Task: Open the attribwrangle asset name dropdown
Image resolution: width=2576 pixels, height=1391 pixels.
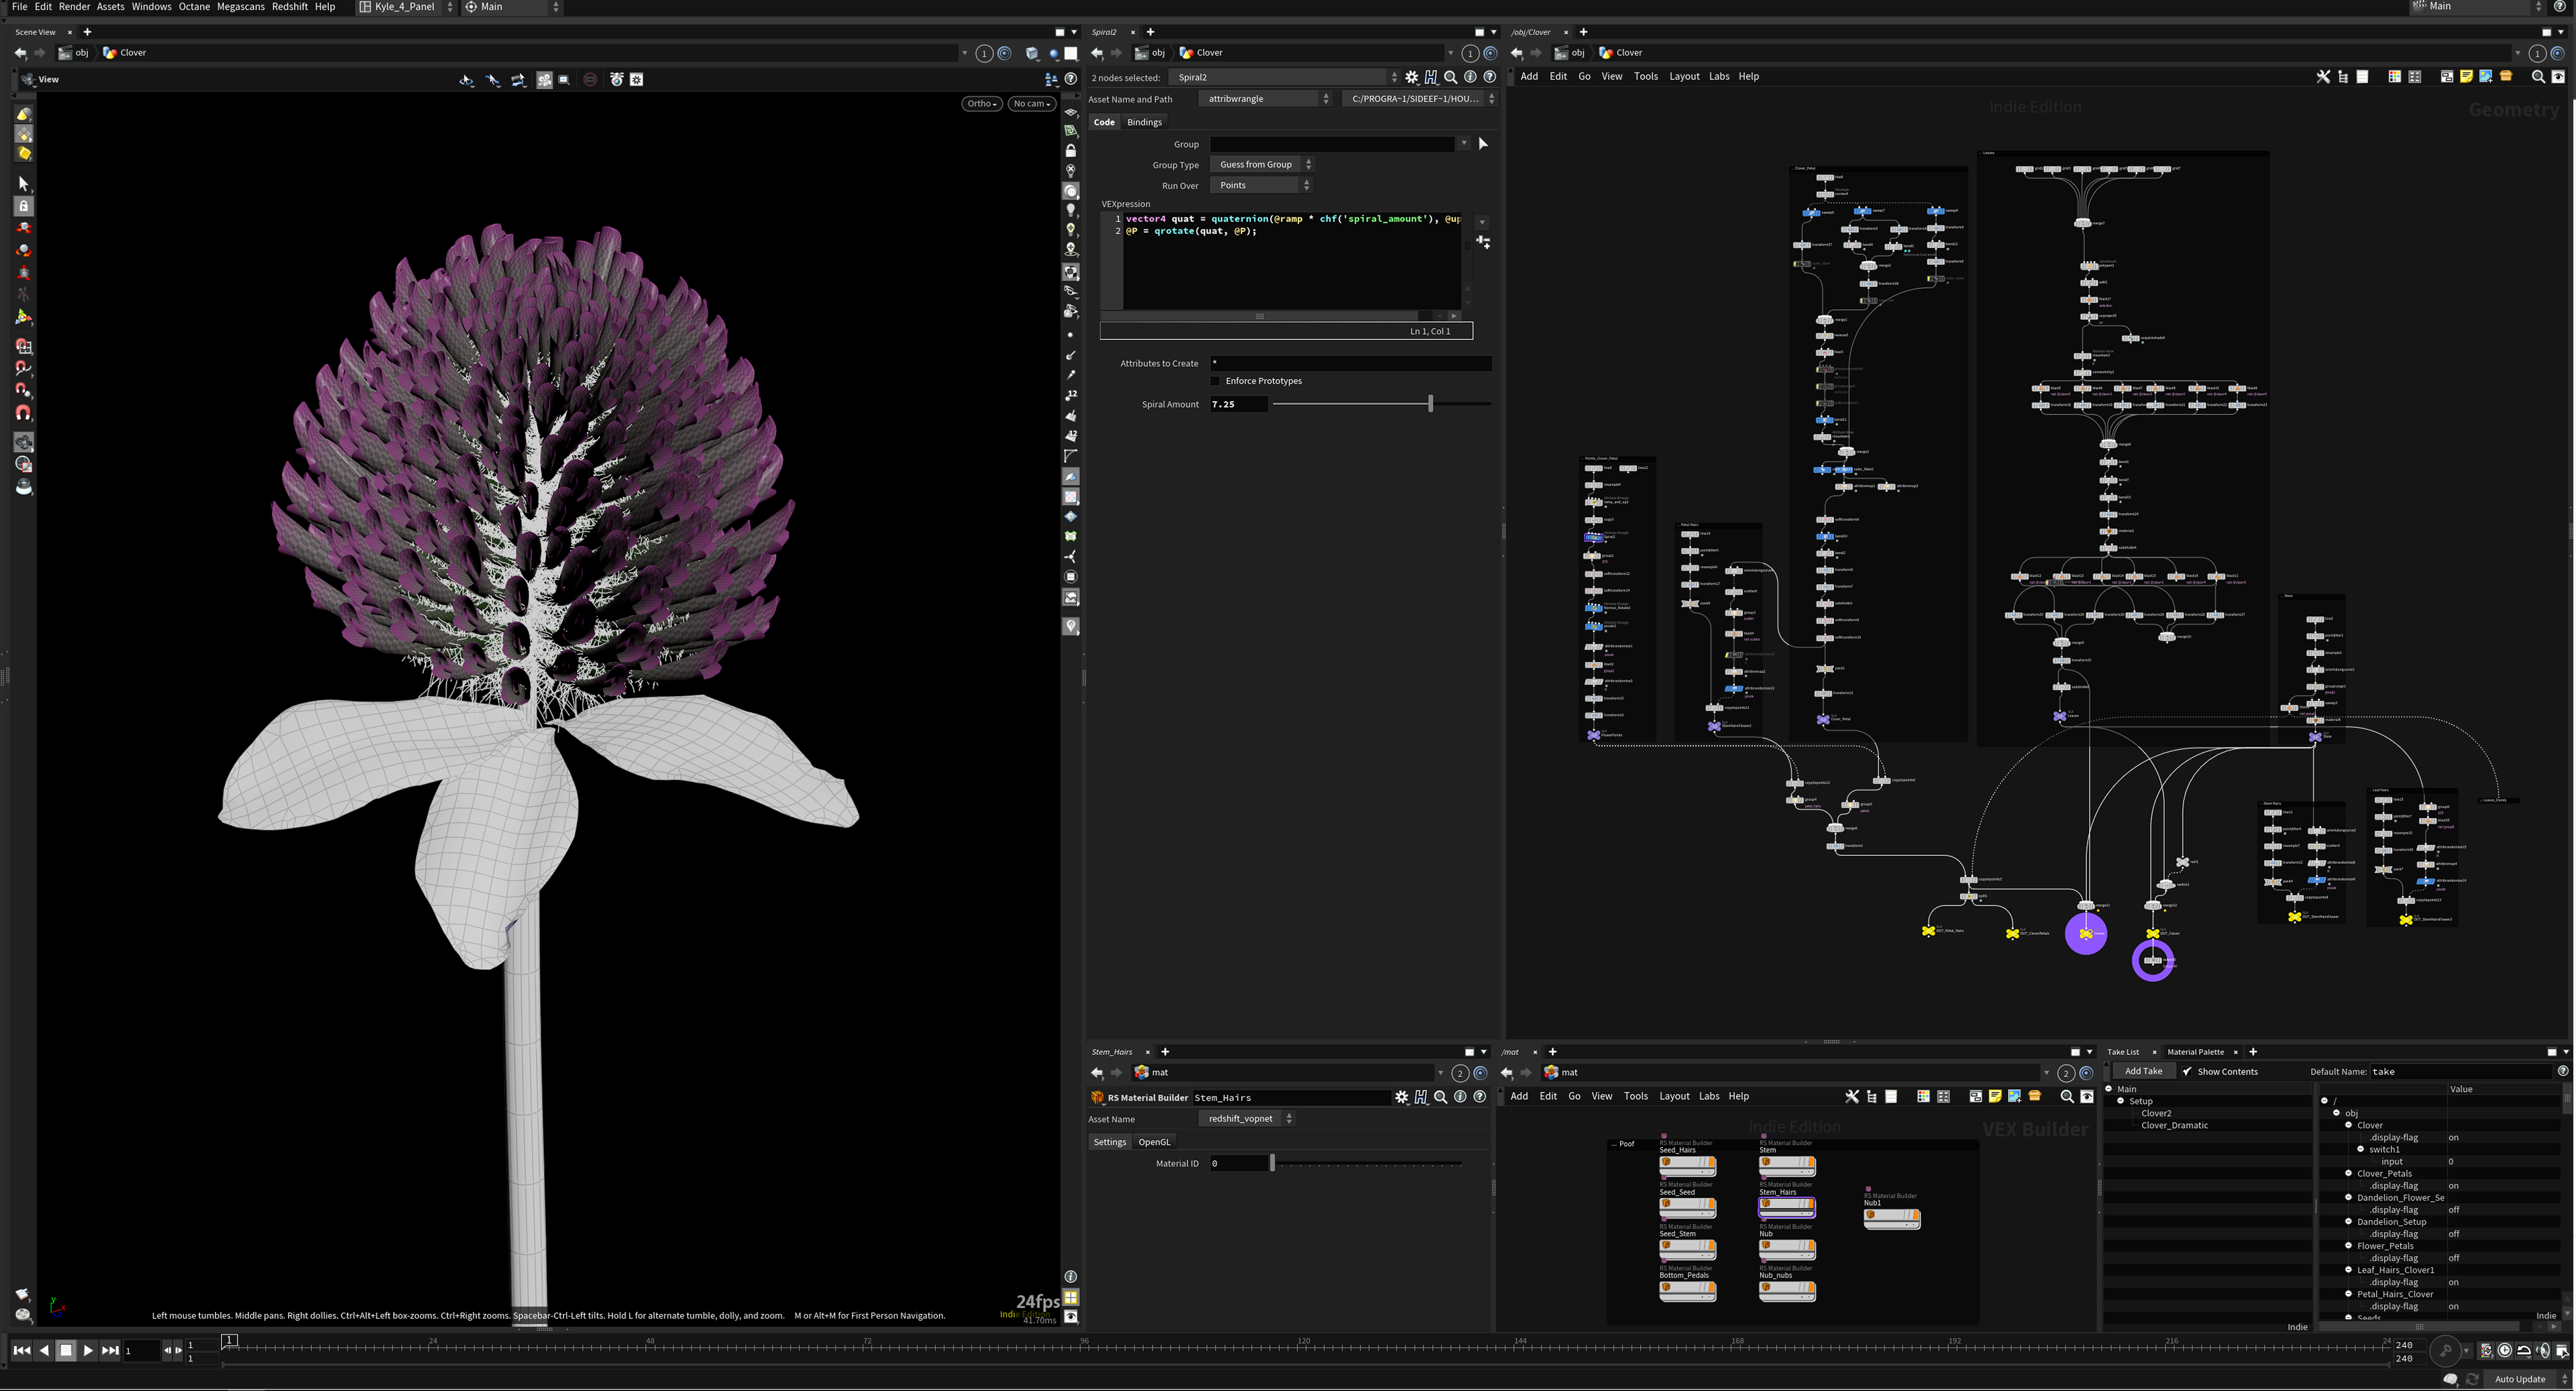Action: (x=1266, y=99)
